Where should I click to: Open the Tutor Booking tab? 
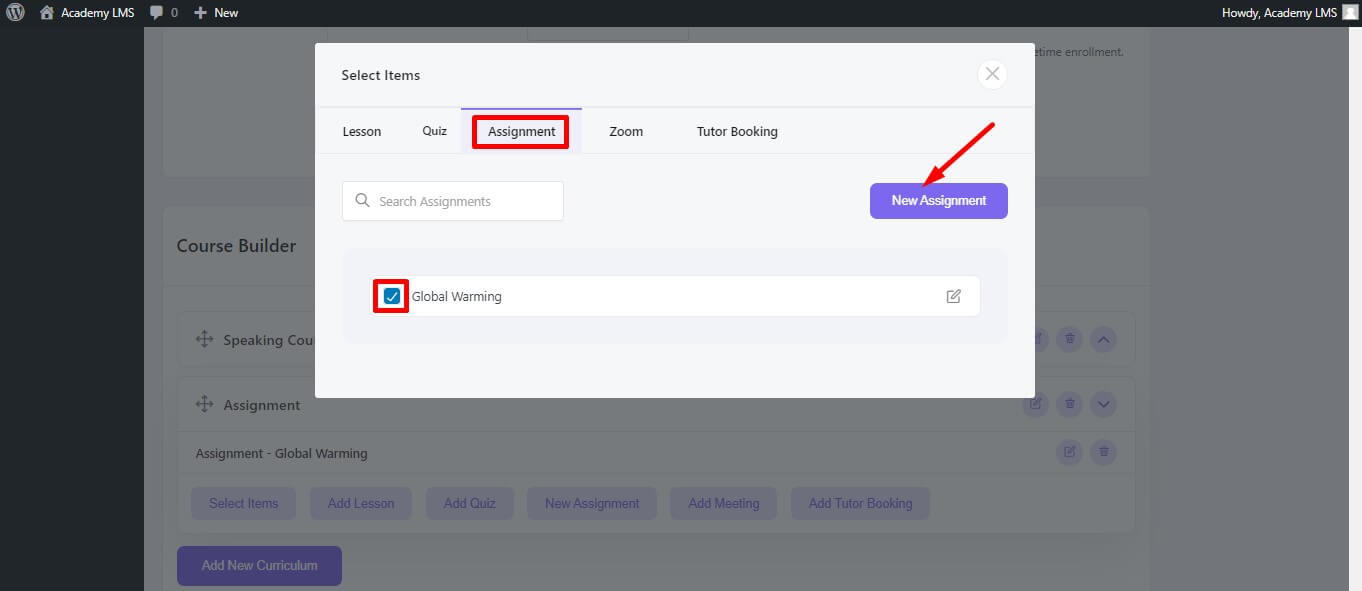click(x=736, y=131)
